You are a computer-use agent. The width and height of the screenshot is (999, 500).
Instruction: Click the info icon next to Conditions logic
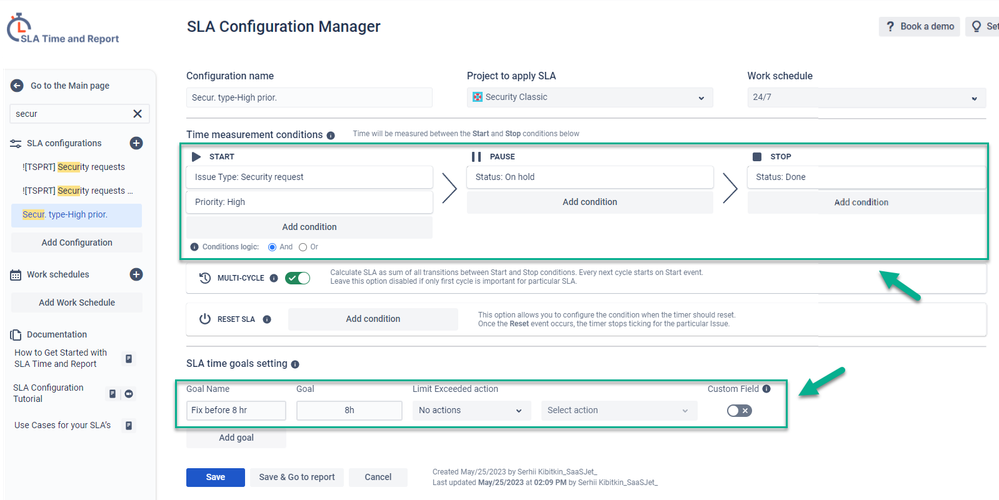click(x=194, y=247)
